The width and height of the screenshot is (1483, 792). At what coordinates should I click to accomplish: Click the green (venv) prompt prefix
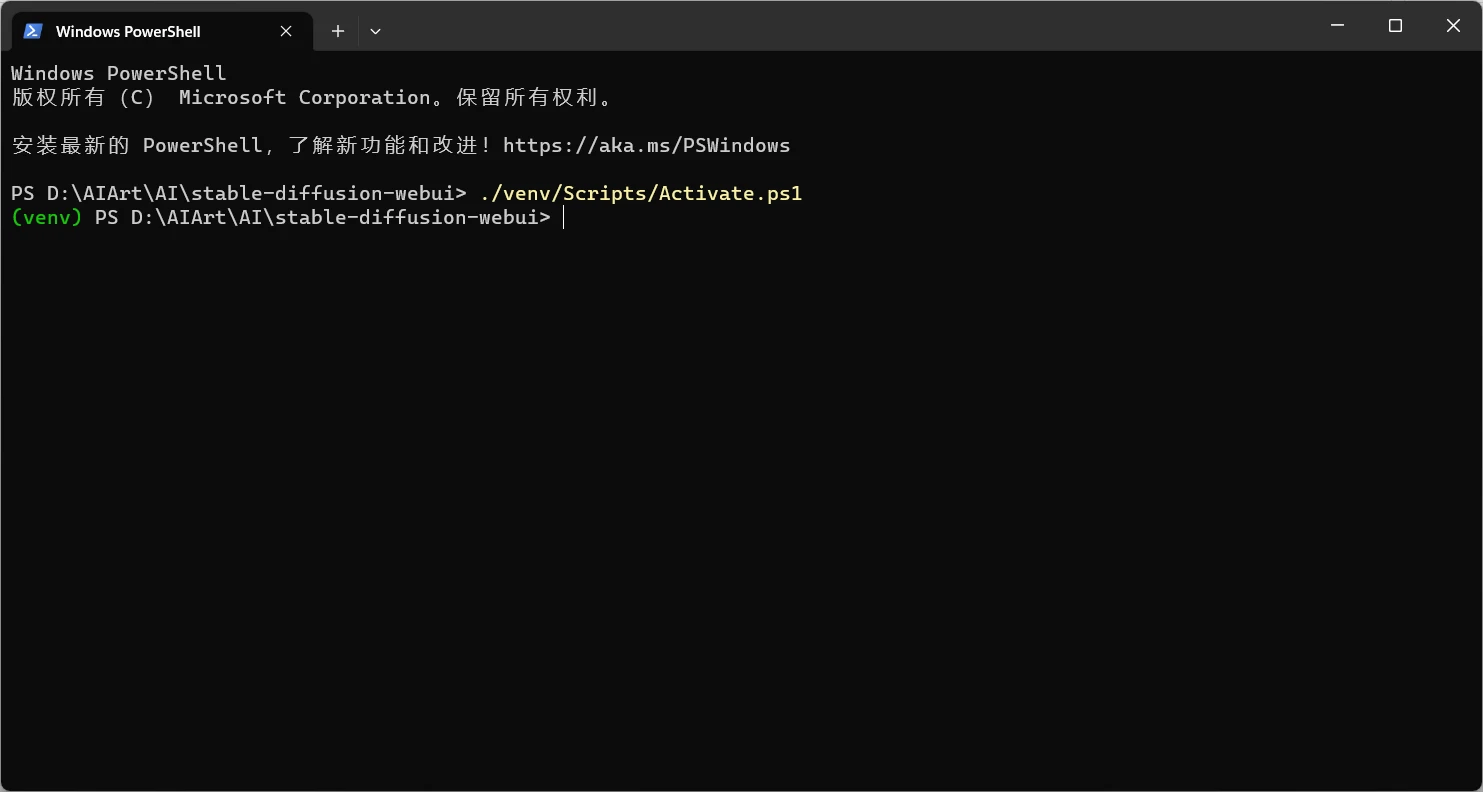46,218
